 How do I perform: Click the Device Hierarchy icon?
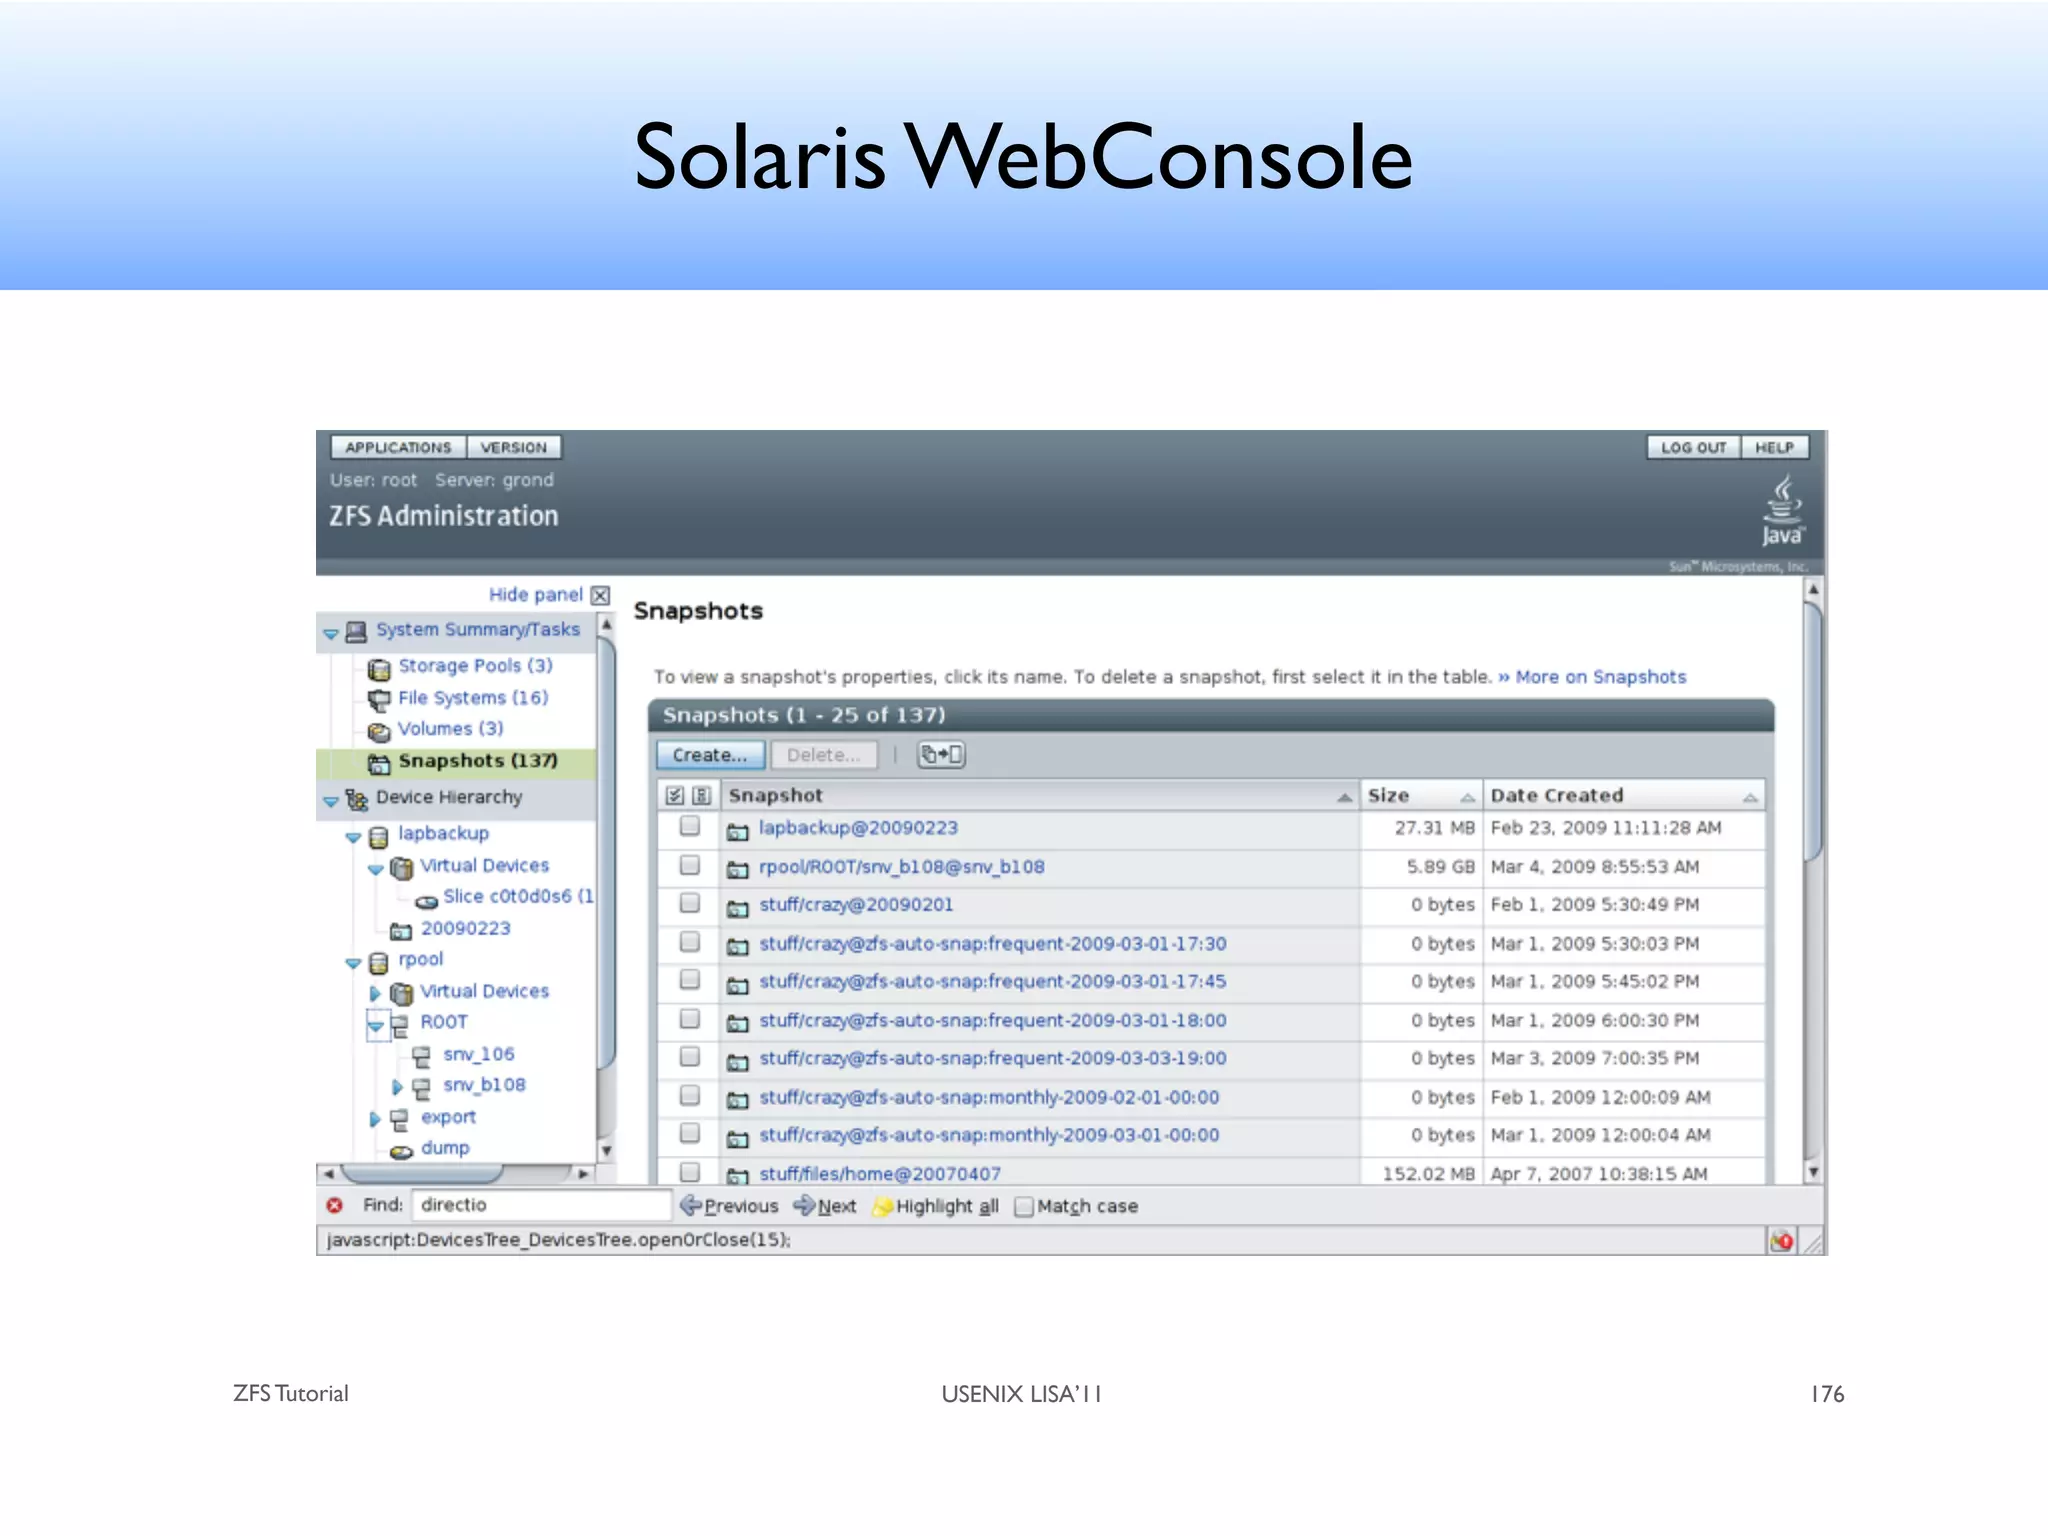pos(356,799)
